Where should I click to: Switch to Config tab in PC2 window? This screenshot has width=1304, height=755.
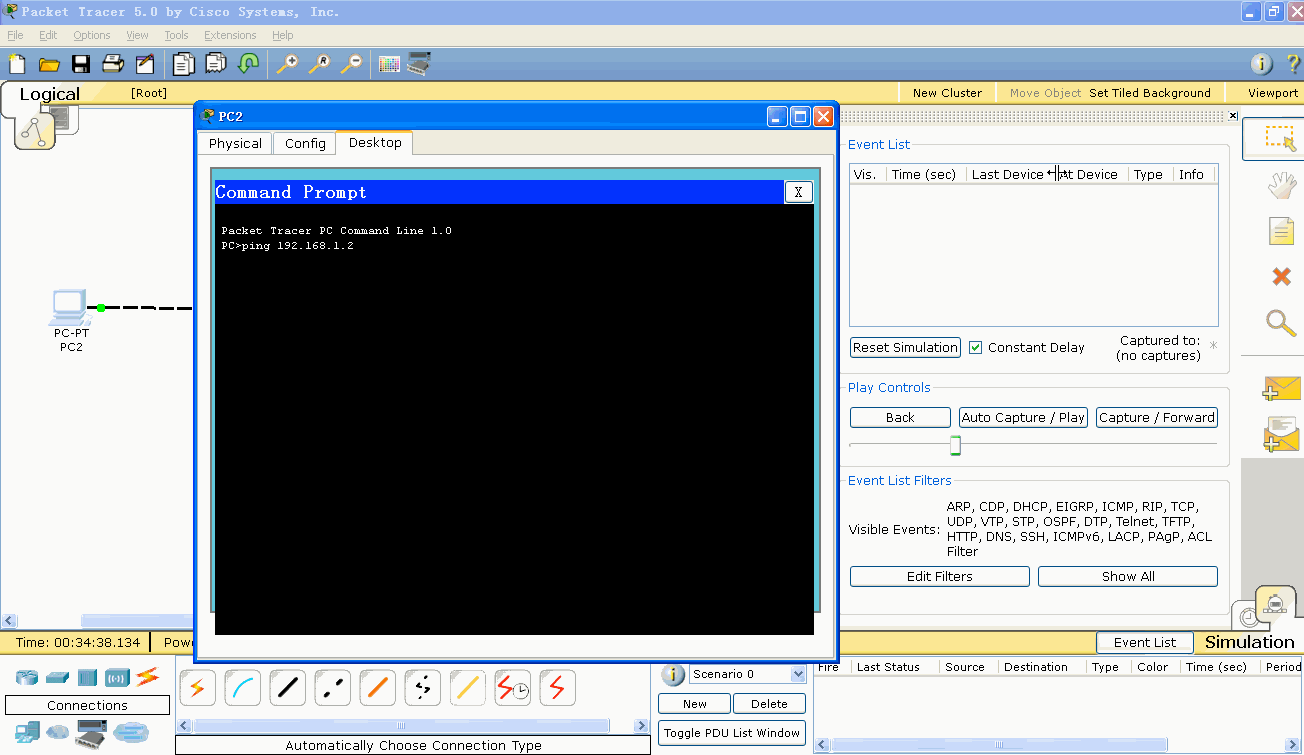point(305,144)
